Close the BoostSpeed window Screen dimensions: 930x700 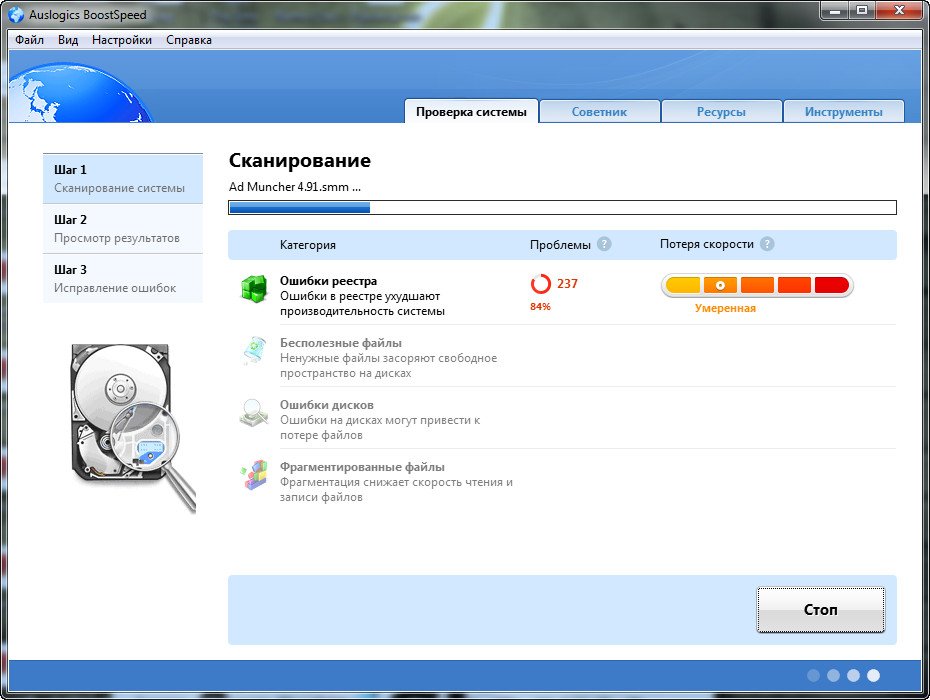point(899,11)
